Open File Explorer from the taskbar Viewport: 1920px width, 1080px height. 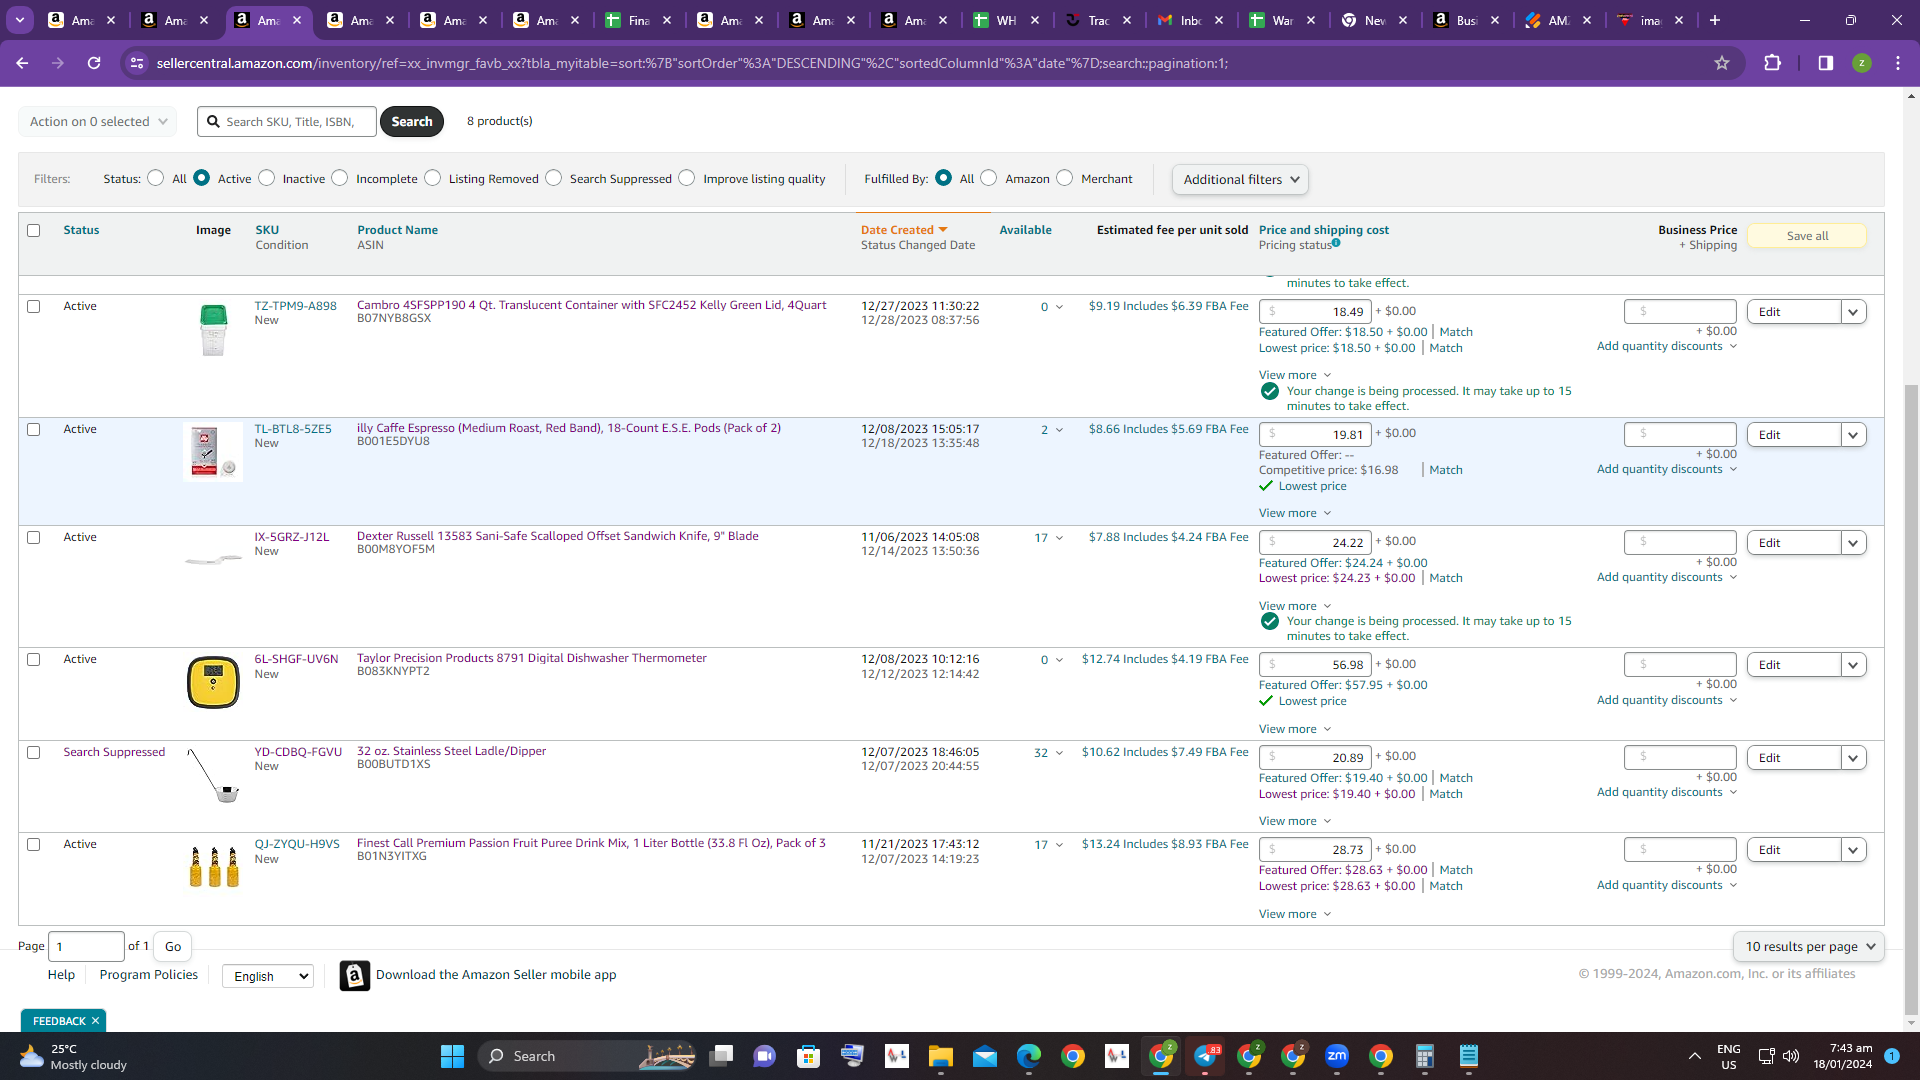(x=941, y=1056)
